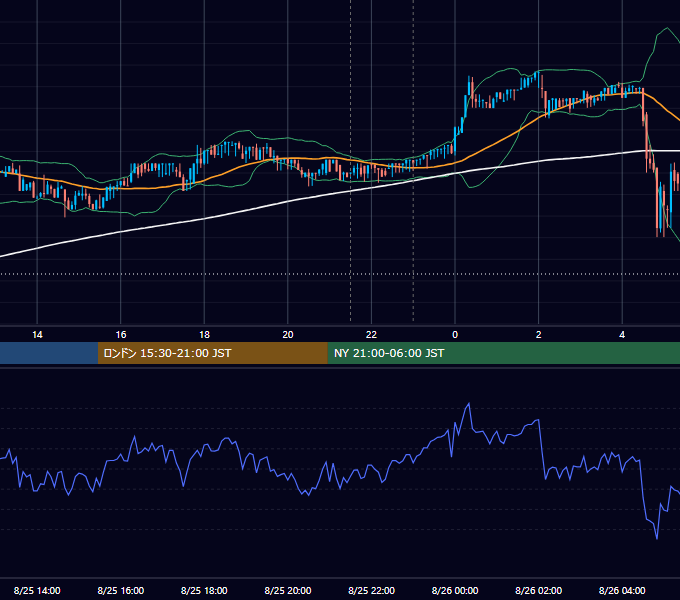Image resolution: width=680 pixels, height=600 pixels.
Task: Click the 2 hour axis label
Action: click(x=539, y=335)
